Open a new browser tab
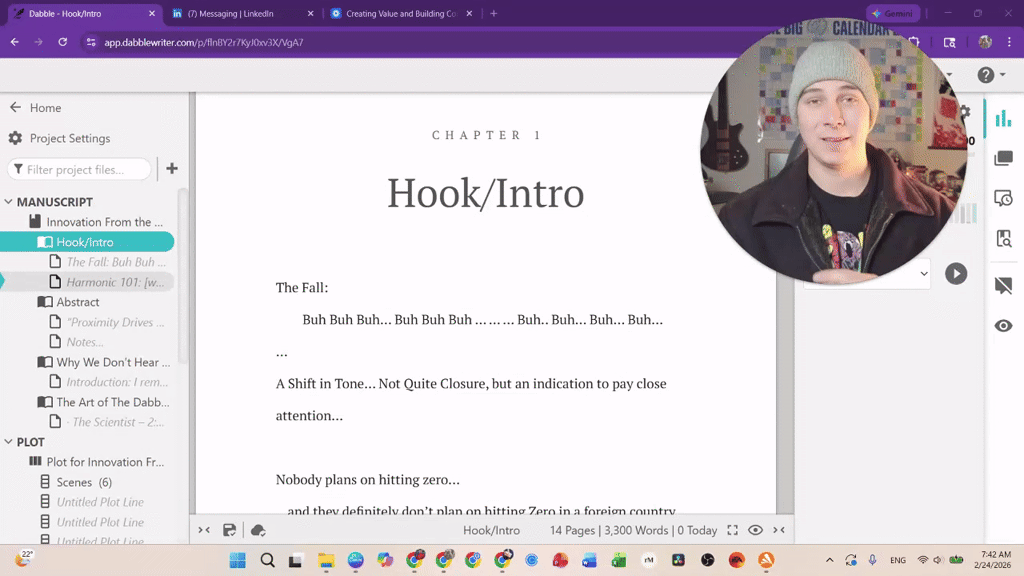 click(x=494, y=13)
